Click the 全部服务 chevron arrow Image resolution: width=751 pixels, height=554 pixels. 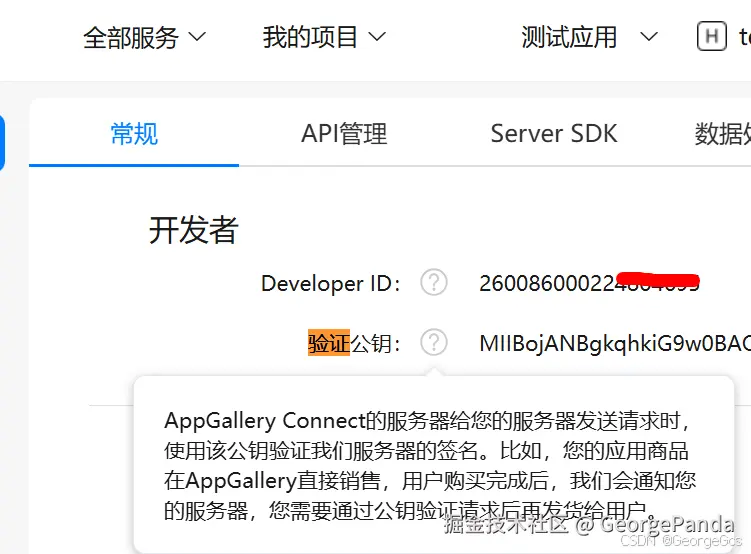point(197,37)
